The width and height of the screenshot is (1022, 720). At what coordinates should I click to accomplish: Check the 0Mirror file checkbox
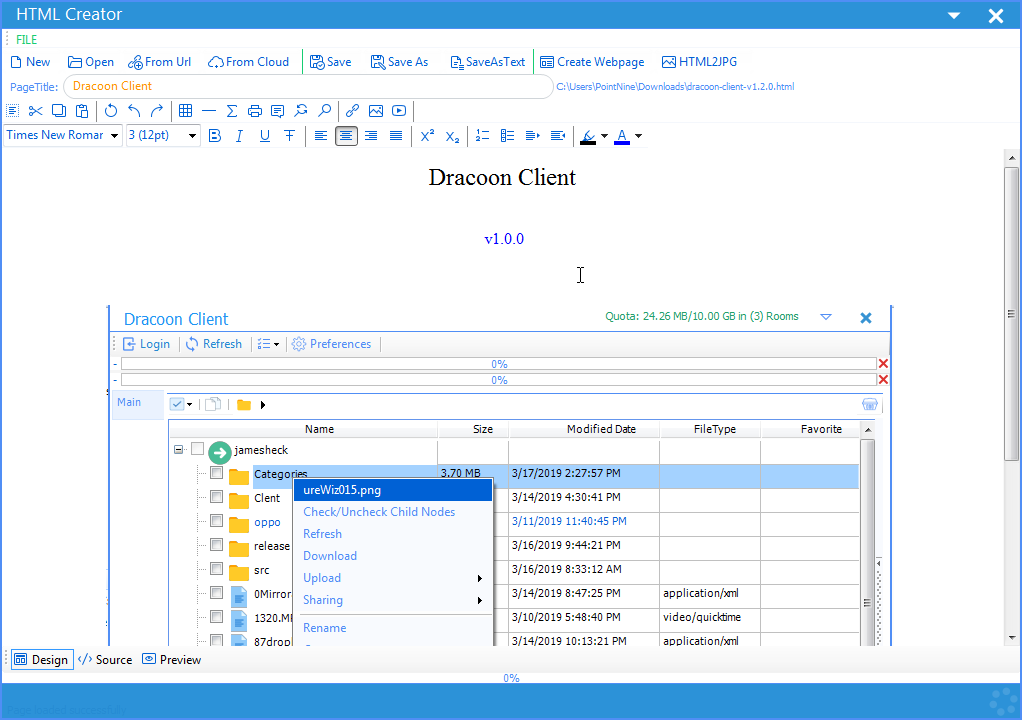pos(216,593)
